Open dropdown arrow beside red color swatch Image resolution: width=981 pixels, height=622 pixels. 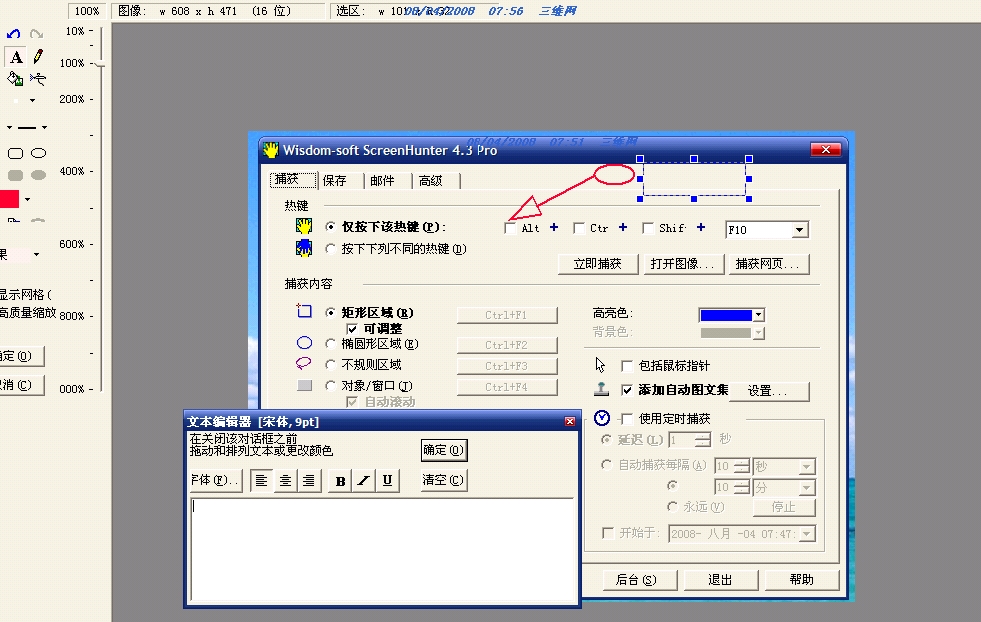[x=28, y=200]
